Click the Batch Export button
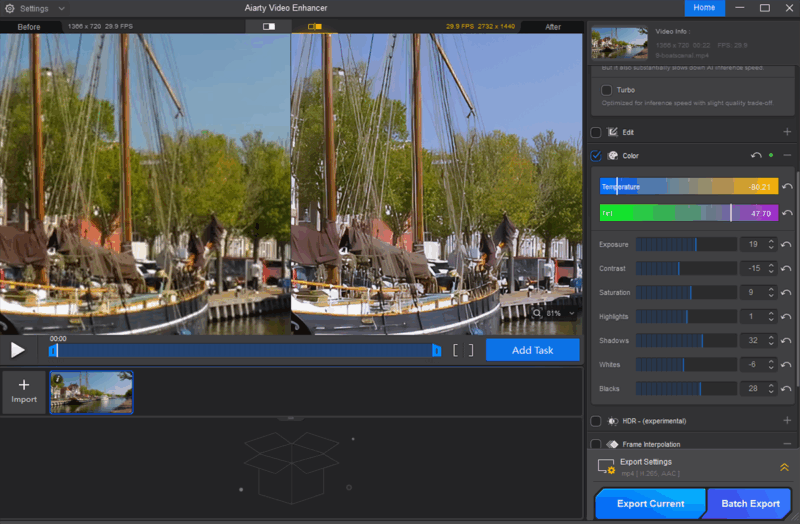The width and height of the screenshot is (800, 524). click(x=750, y=503)
